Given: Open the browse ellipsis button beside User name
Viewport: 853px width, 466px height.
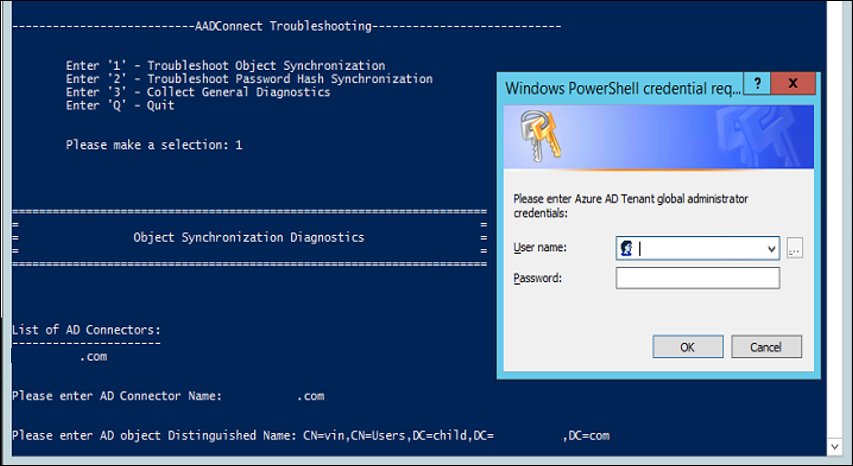Looking at the screenshot, I should coord(794,248).
